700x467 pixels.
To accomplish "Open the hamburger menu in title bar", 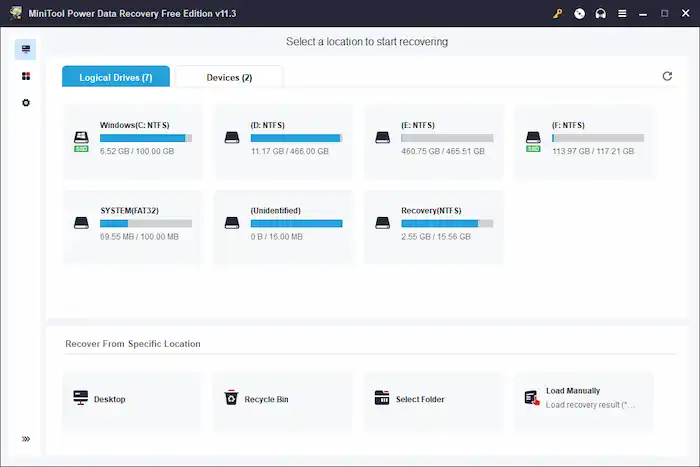I will coord(622,13).
